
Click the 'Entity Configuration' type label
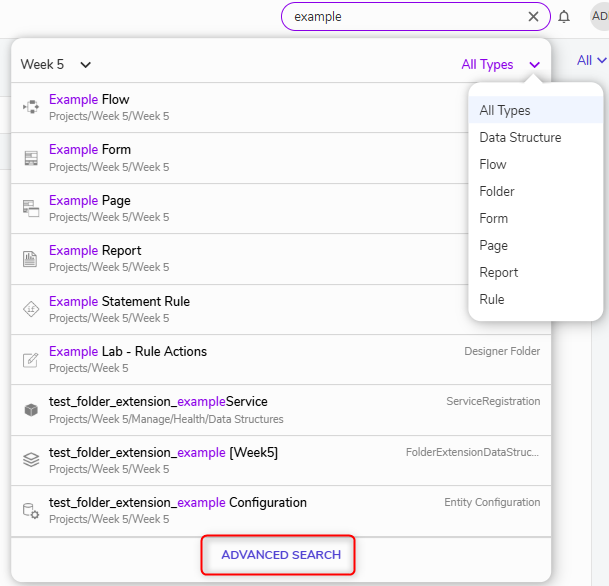pos(492,502)
